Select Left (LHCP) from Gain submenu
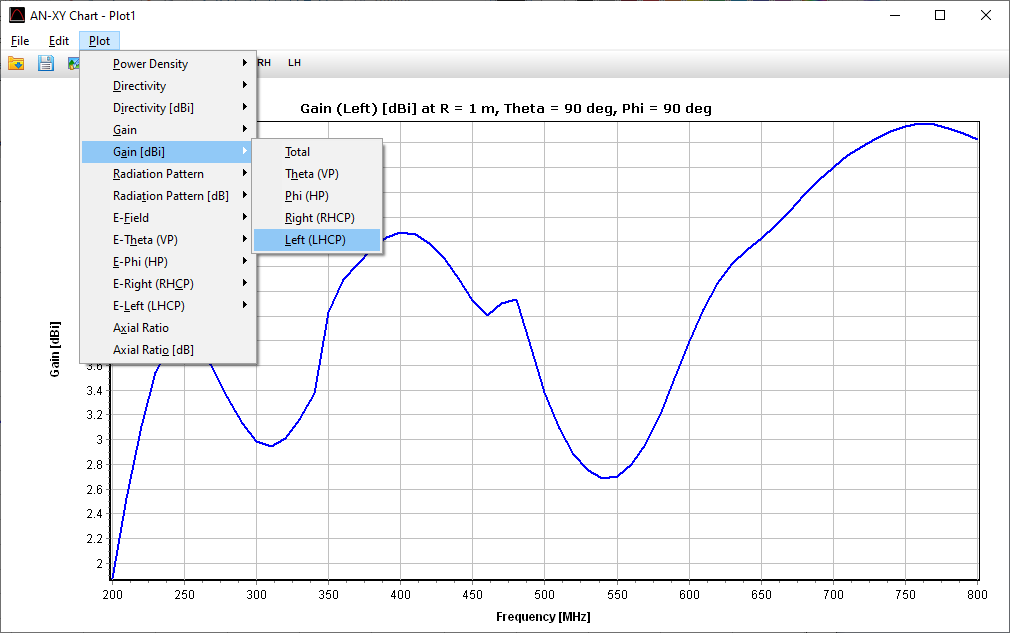Viewport: 1010px width, 633px height. pyautogui.click(x=317, y=240)
